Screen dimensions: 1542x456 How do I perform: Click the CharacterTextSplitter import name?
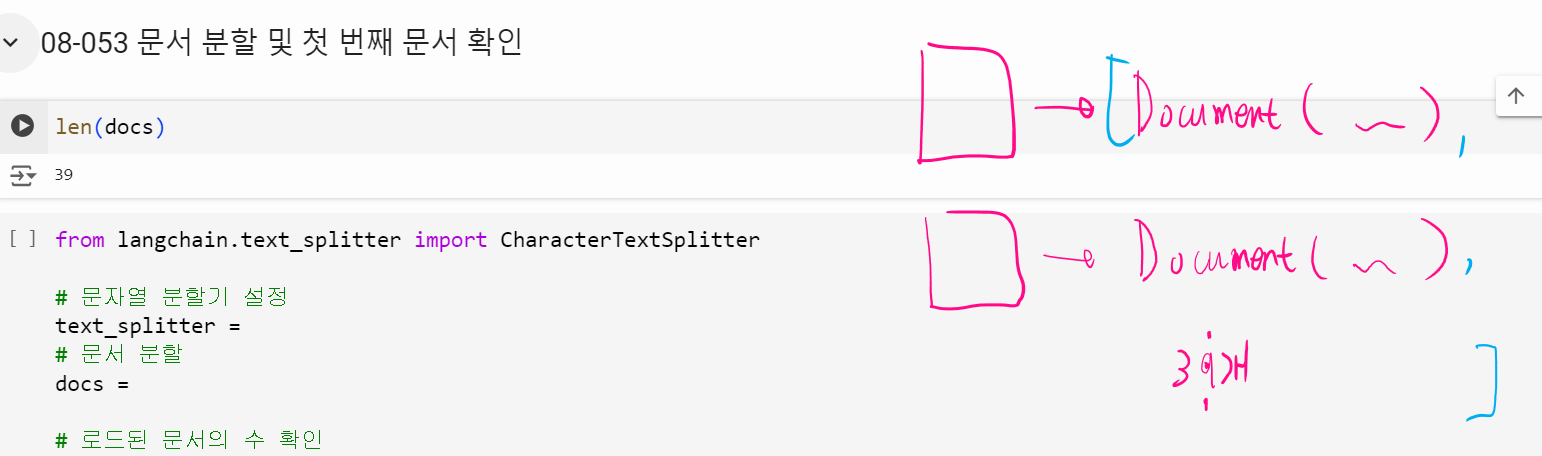(629, 240)
